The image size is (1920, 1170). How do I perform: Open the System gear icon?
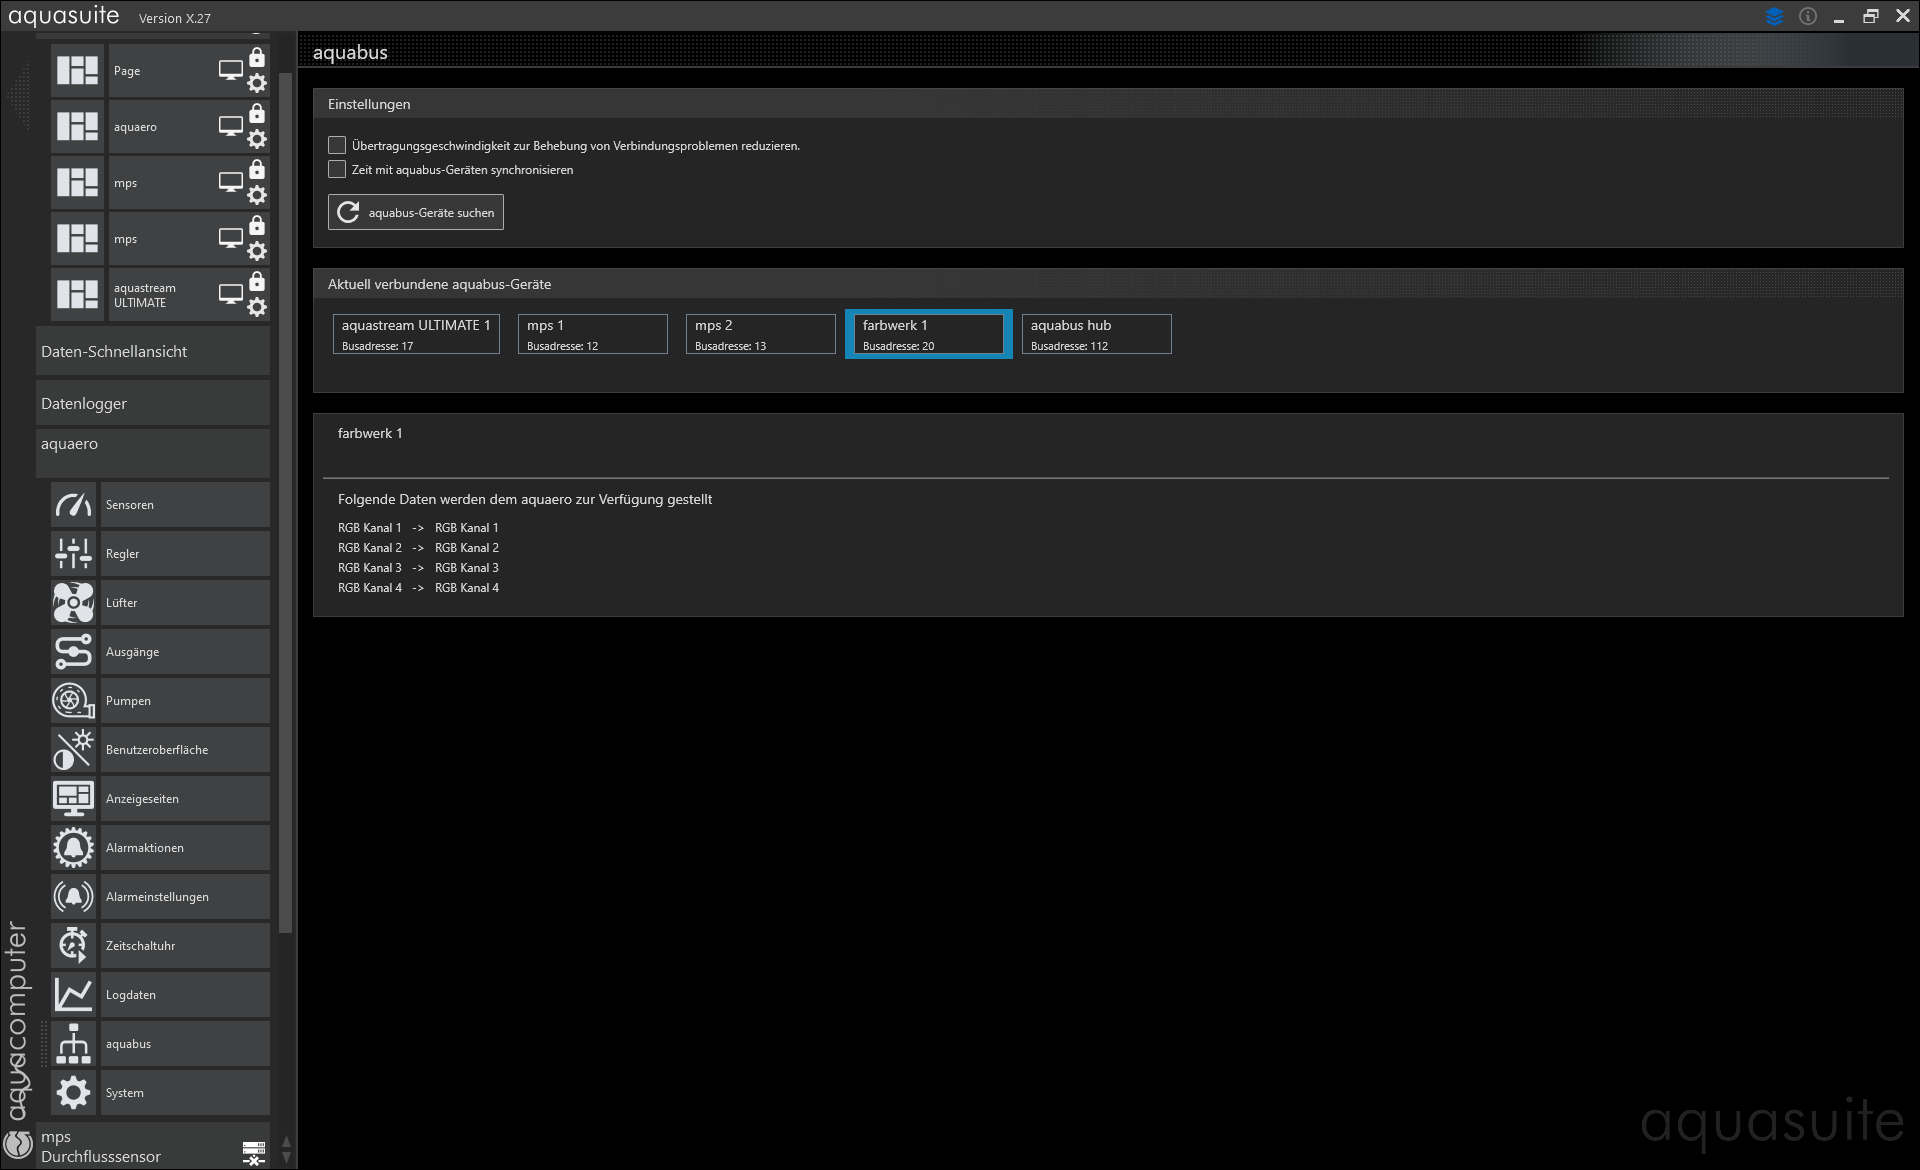73,1093
